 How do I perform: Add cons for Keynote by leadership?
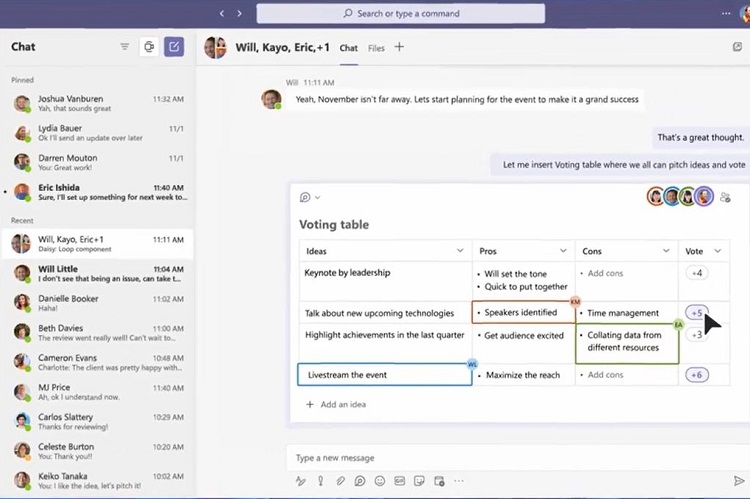tap(605, 273)
